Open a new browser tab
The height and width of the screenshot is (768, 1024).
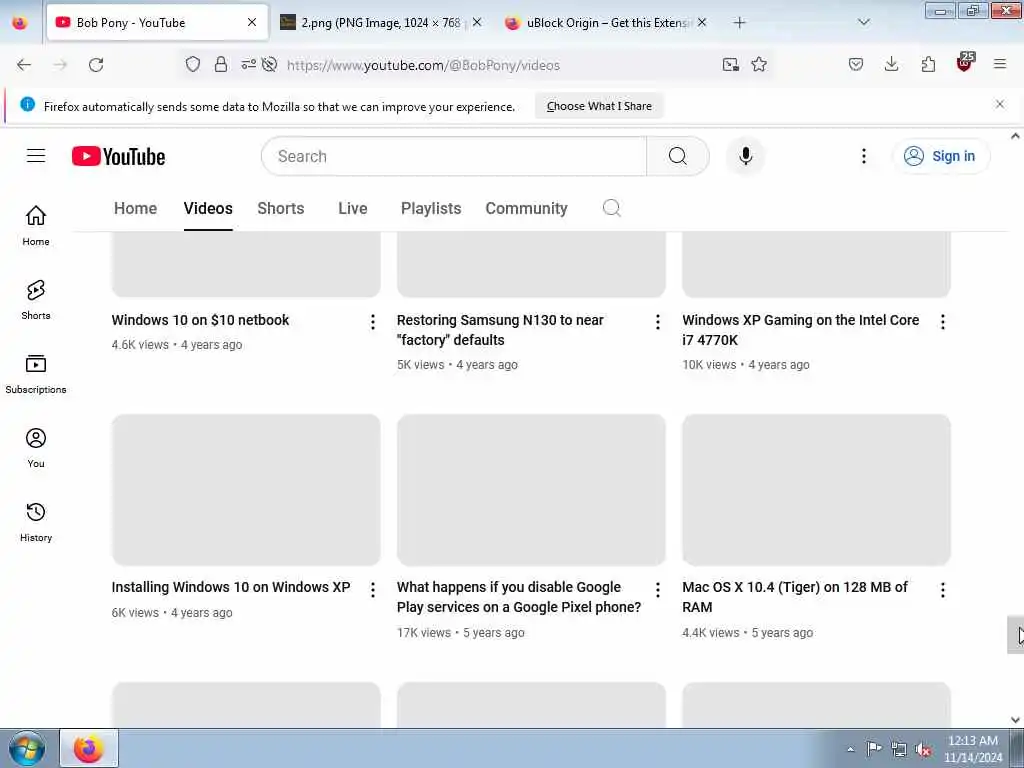point(739,23)
